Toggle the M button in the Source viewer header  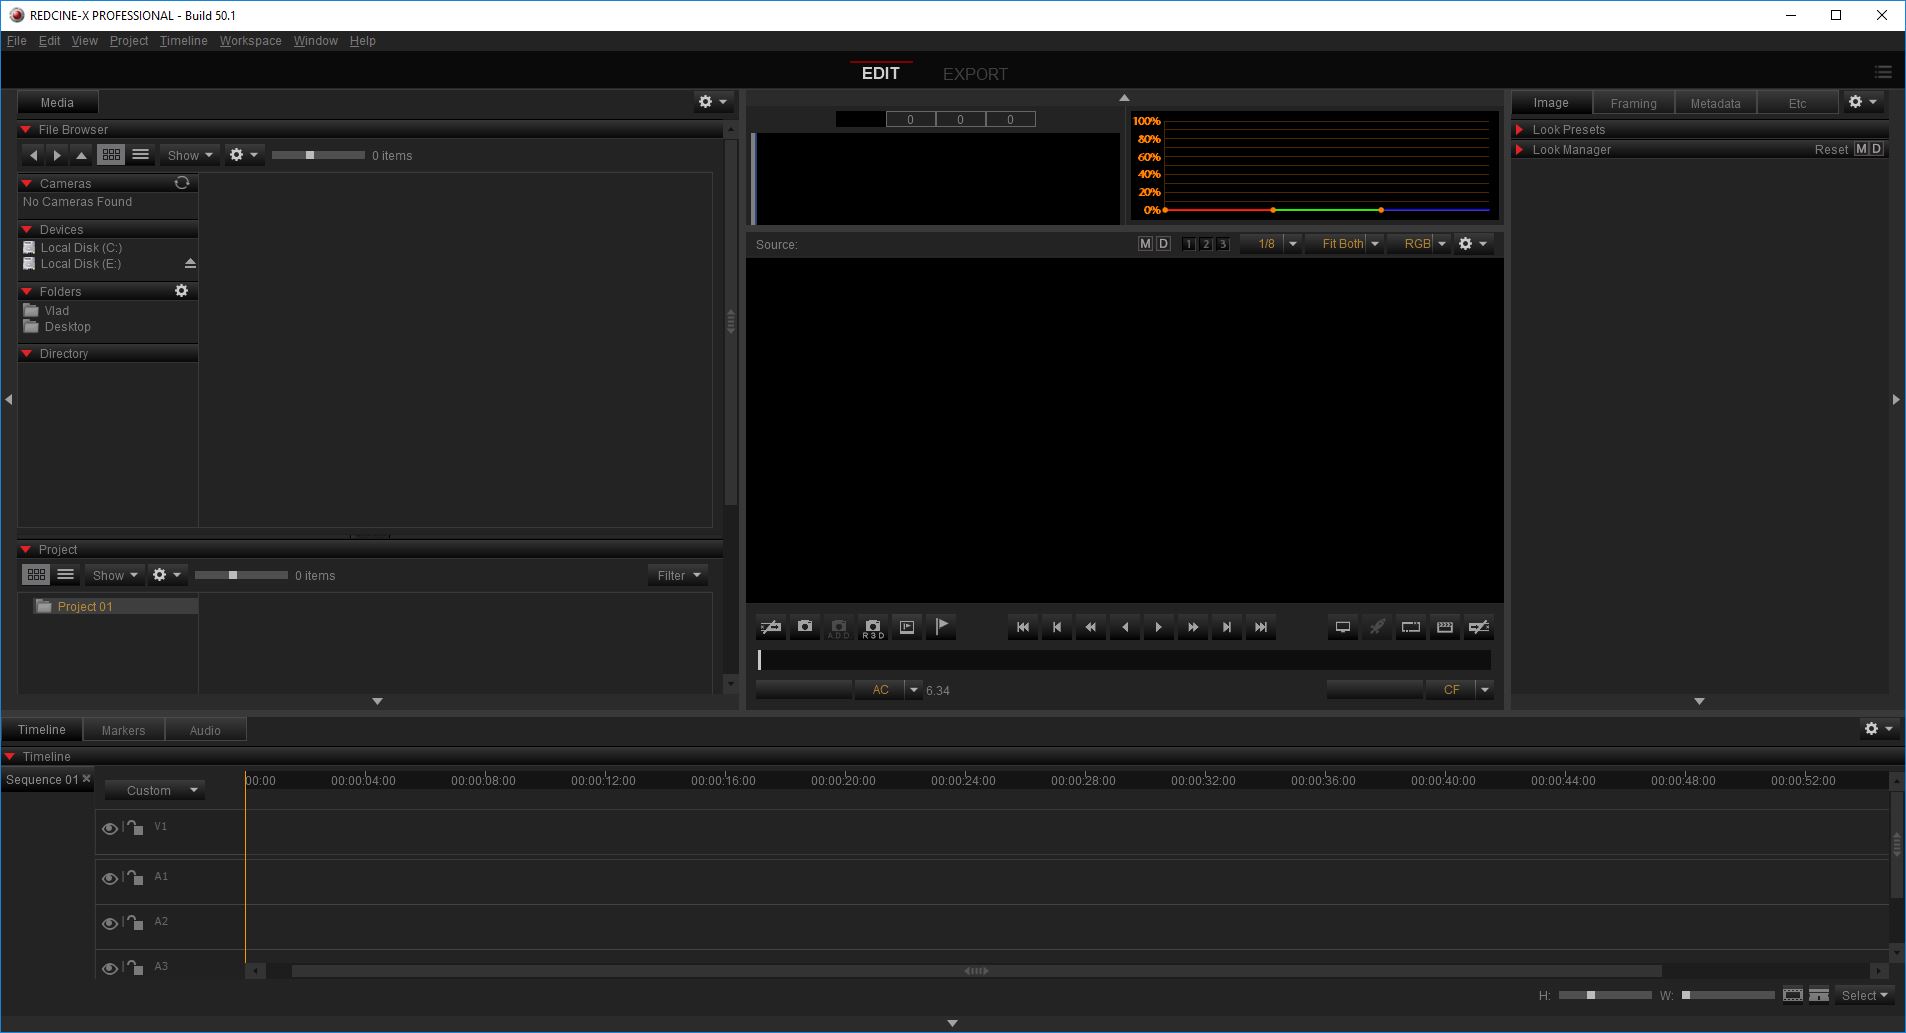point(1146,244)
